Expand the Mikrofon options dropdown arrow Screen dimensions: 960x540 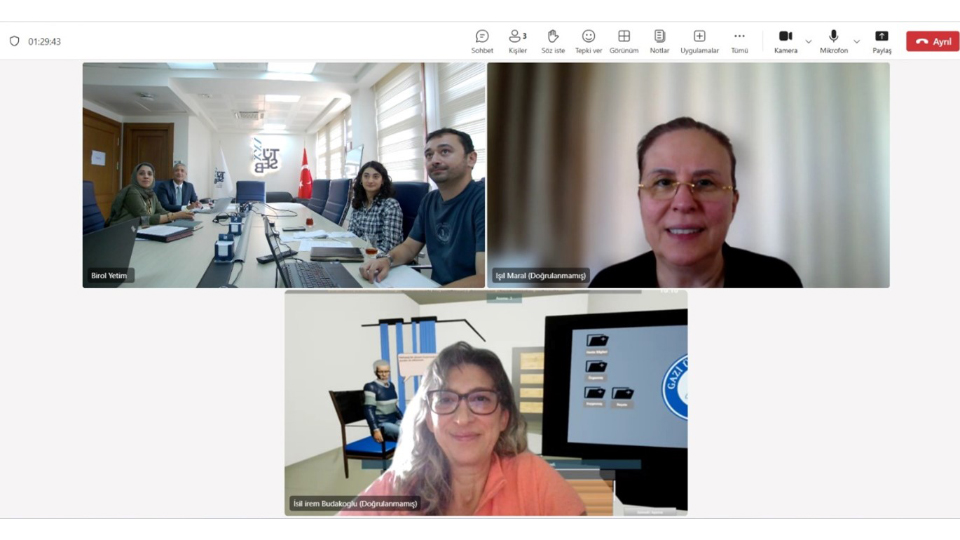pos(856,42)
